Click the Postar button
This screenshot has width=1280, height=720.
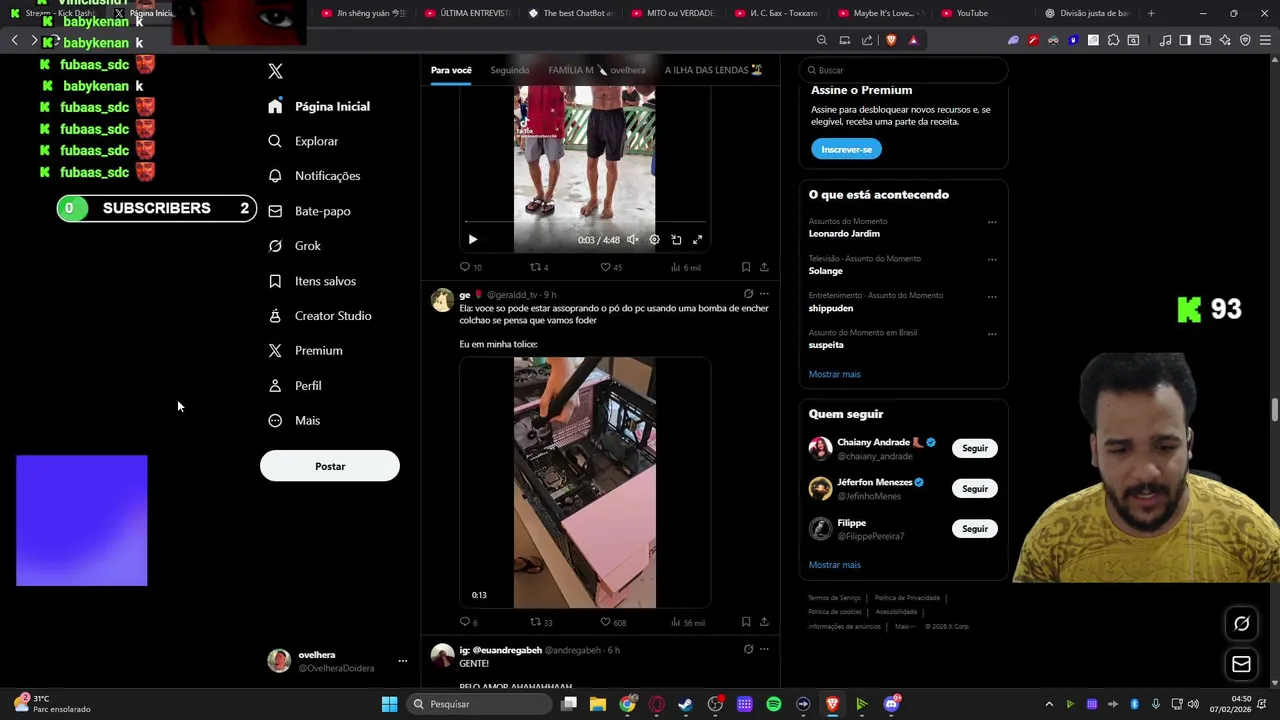[330, 466]
